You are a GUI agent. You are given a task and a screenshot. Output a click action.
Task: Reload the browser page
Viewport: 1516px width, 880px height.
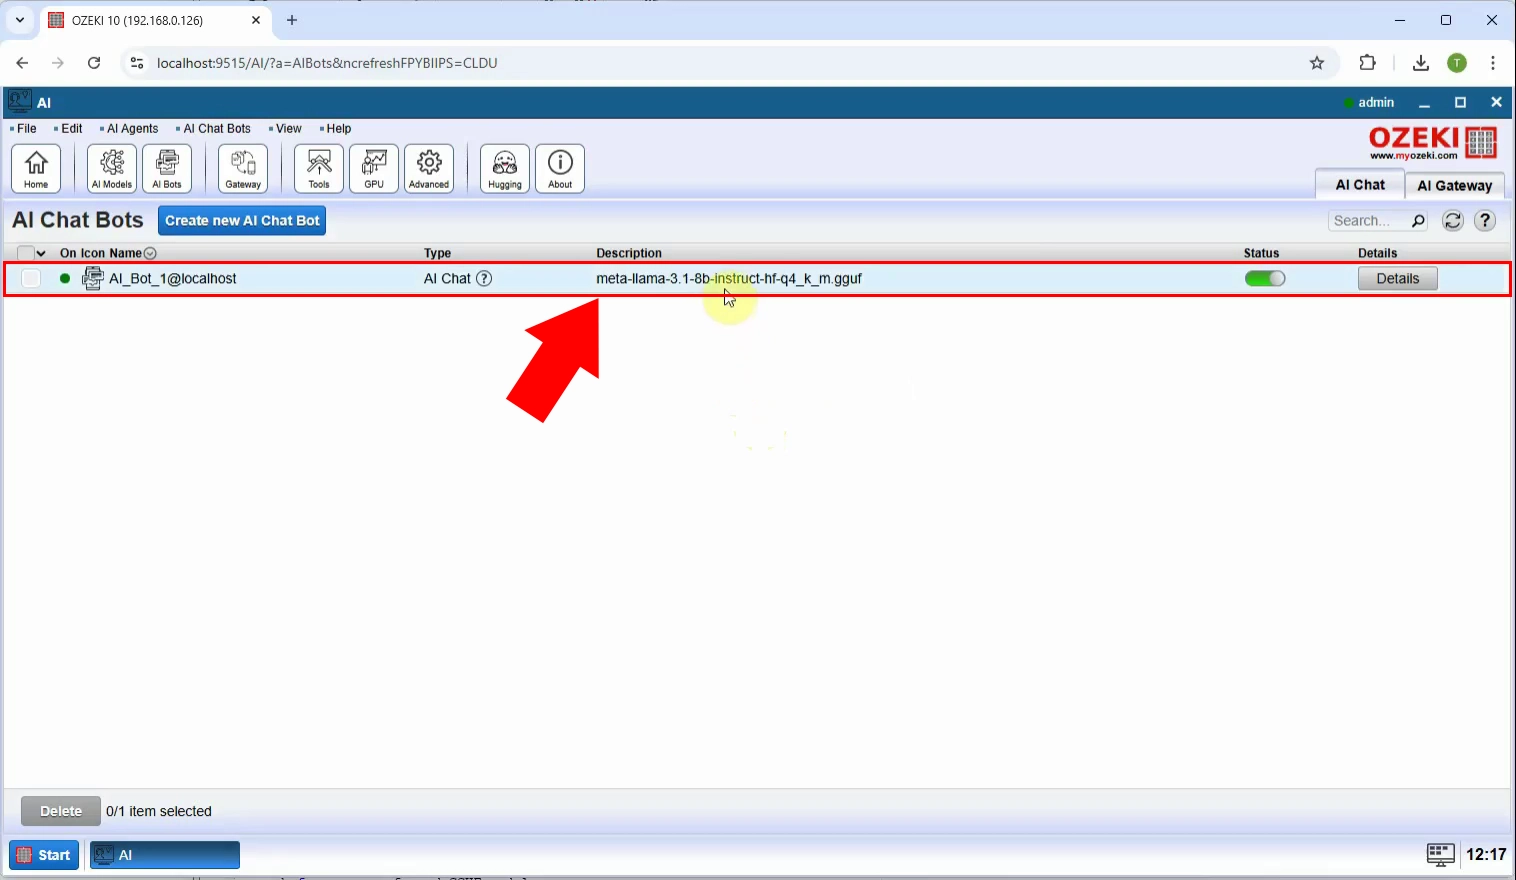pyautogui.click(x=94, y=63)
